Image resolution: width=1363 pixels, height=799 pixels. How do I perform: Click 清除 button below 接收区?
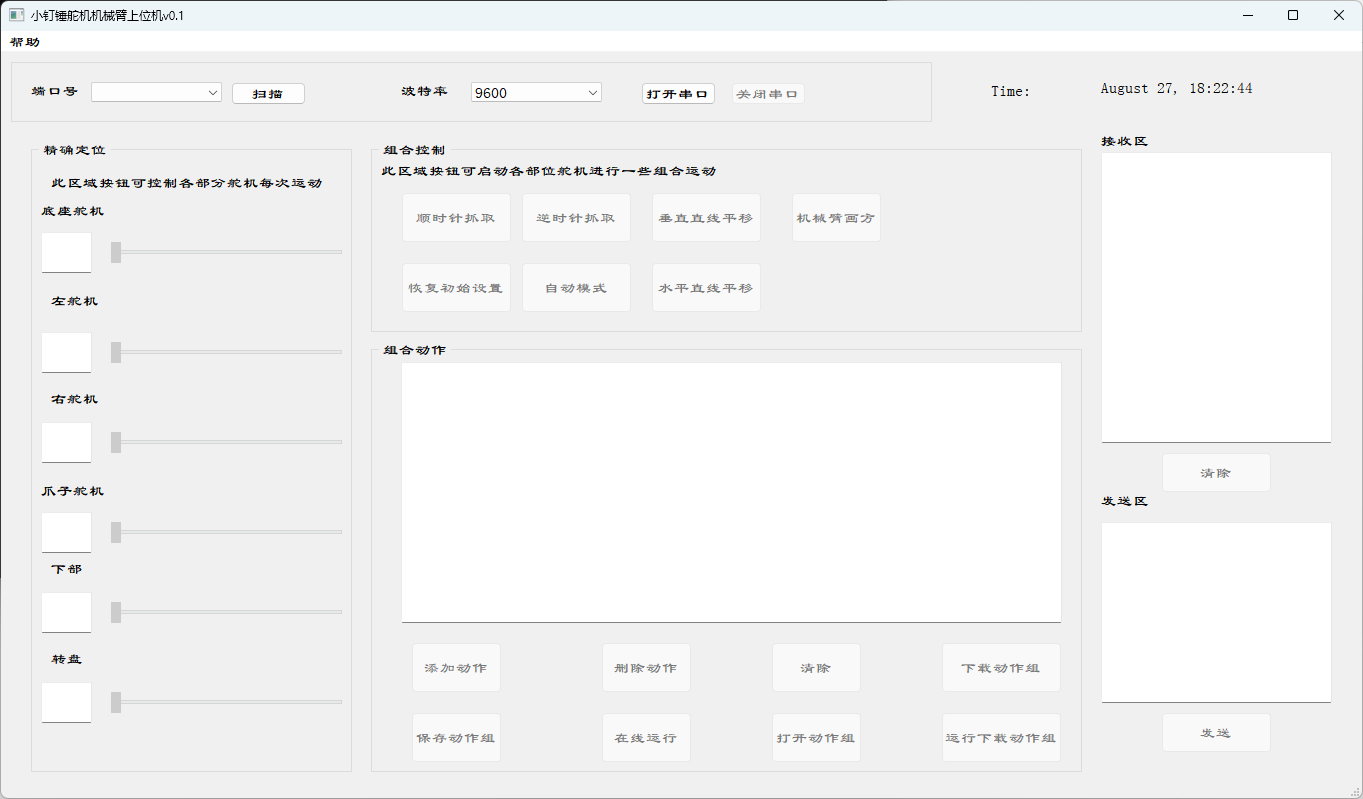pos(1216,473)
